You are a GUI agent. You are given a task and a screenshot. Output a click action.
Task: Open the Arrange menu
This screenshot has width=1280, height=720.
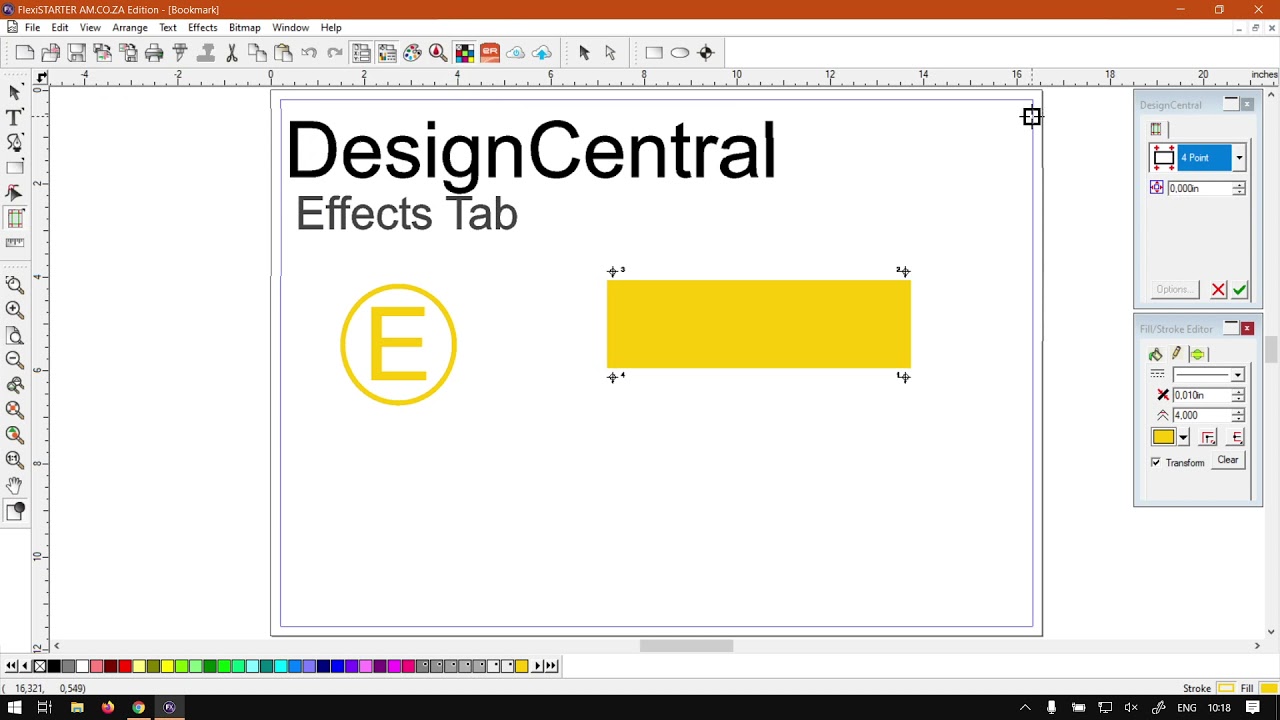(x=130, y=27)
